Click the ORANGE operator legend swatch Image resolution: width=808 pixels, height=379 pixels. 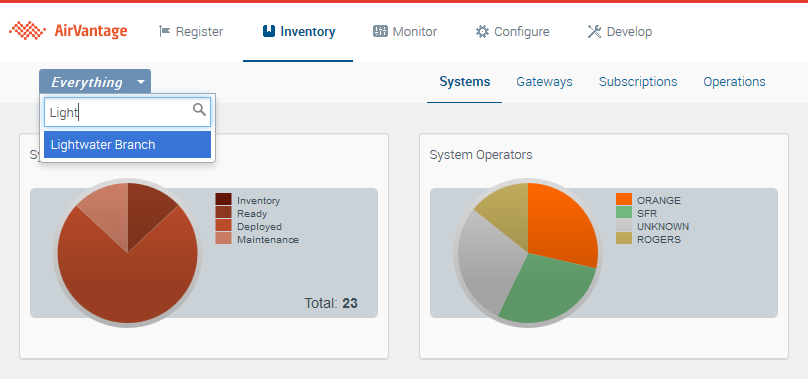pyautogui.click(x=624, y=200)
